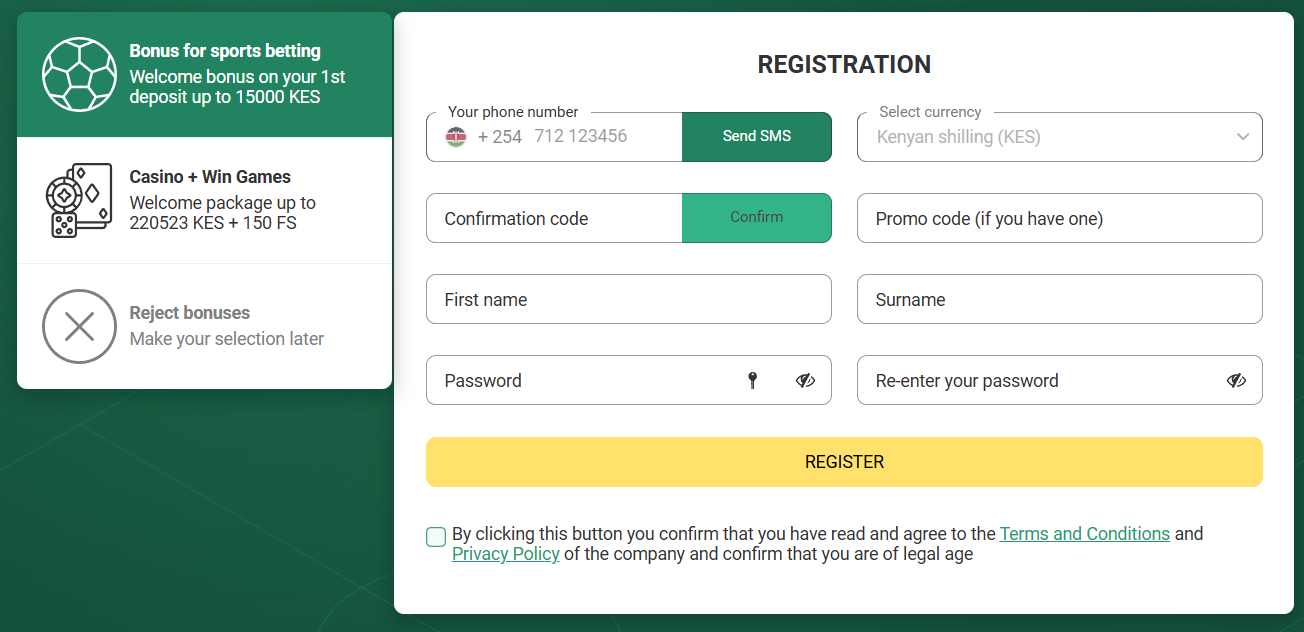This screenshot has width=1304, height=632.
Task: Open the Privacy Policy link
Action: click(x=505, y=554)
